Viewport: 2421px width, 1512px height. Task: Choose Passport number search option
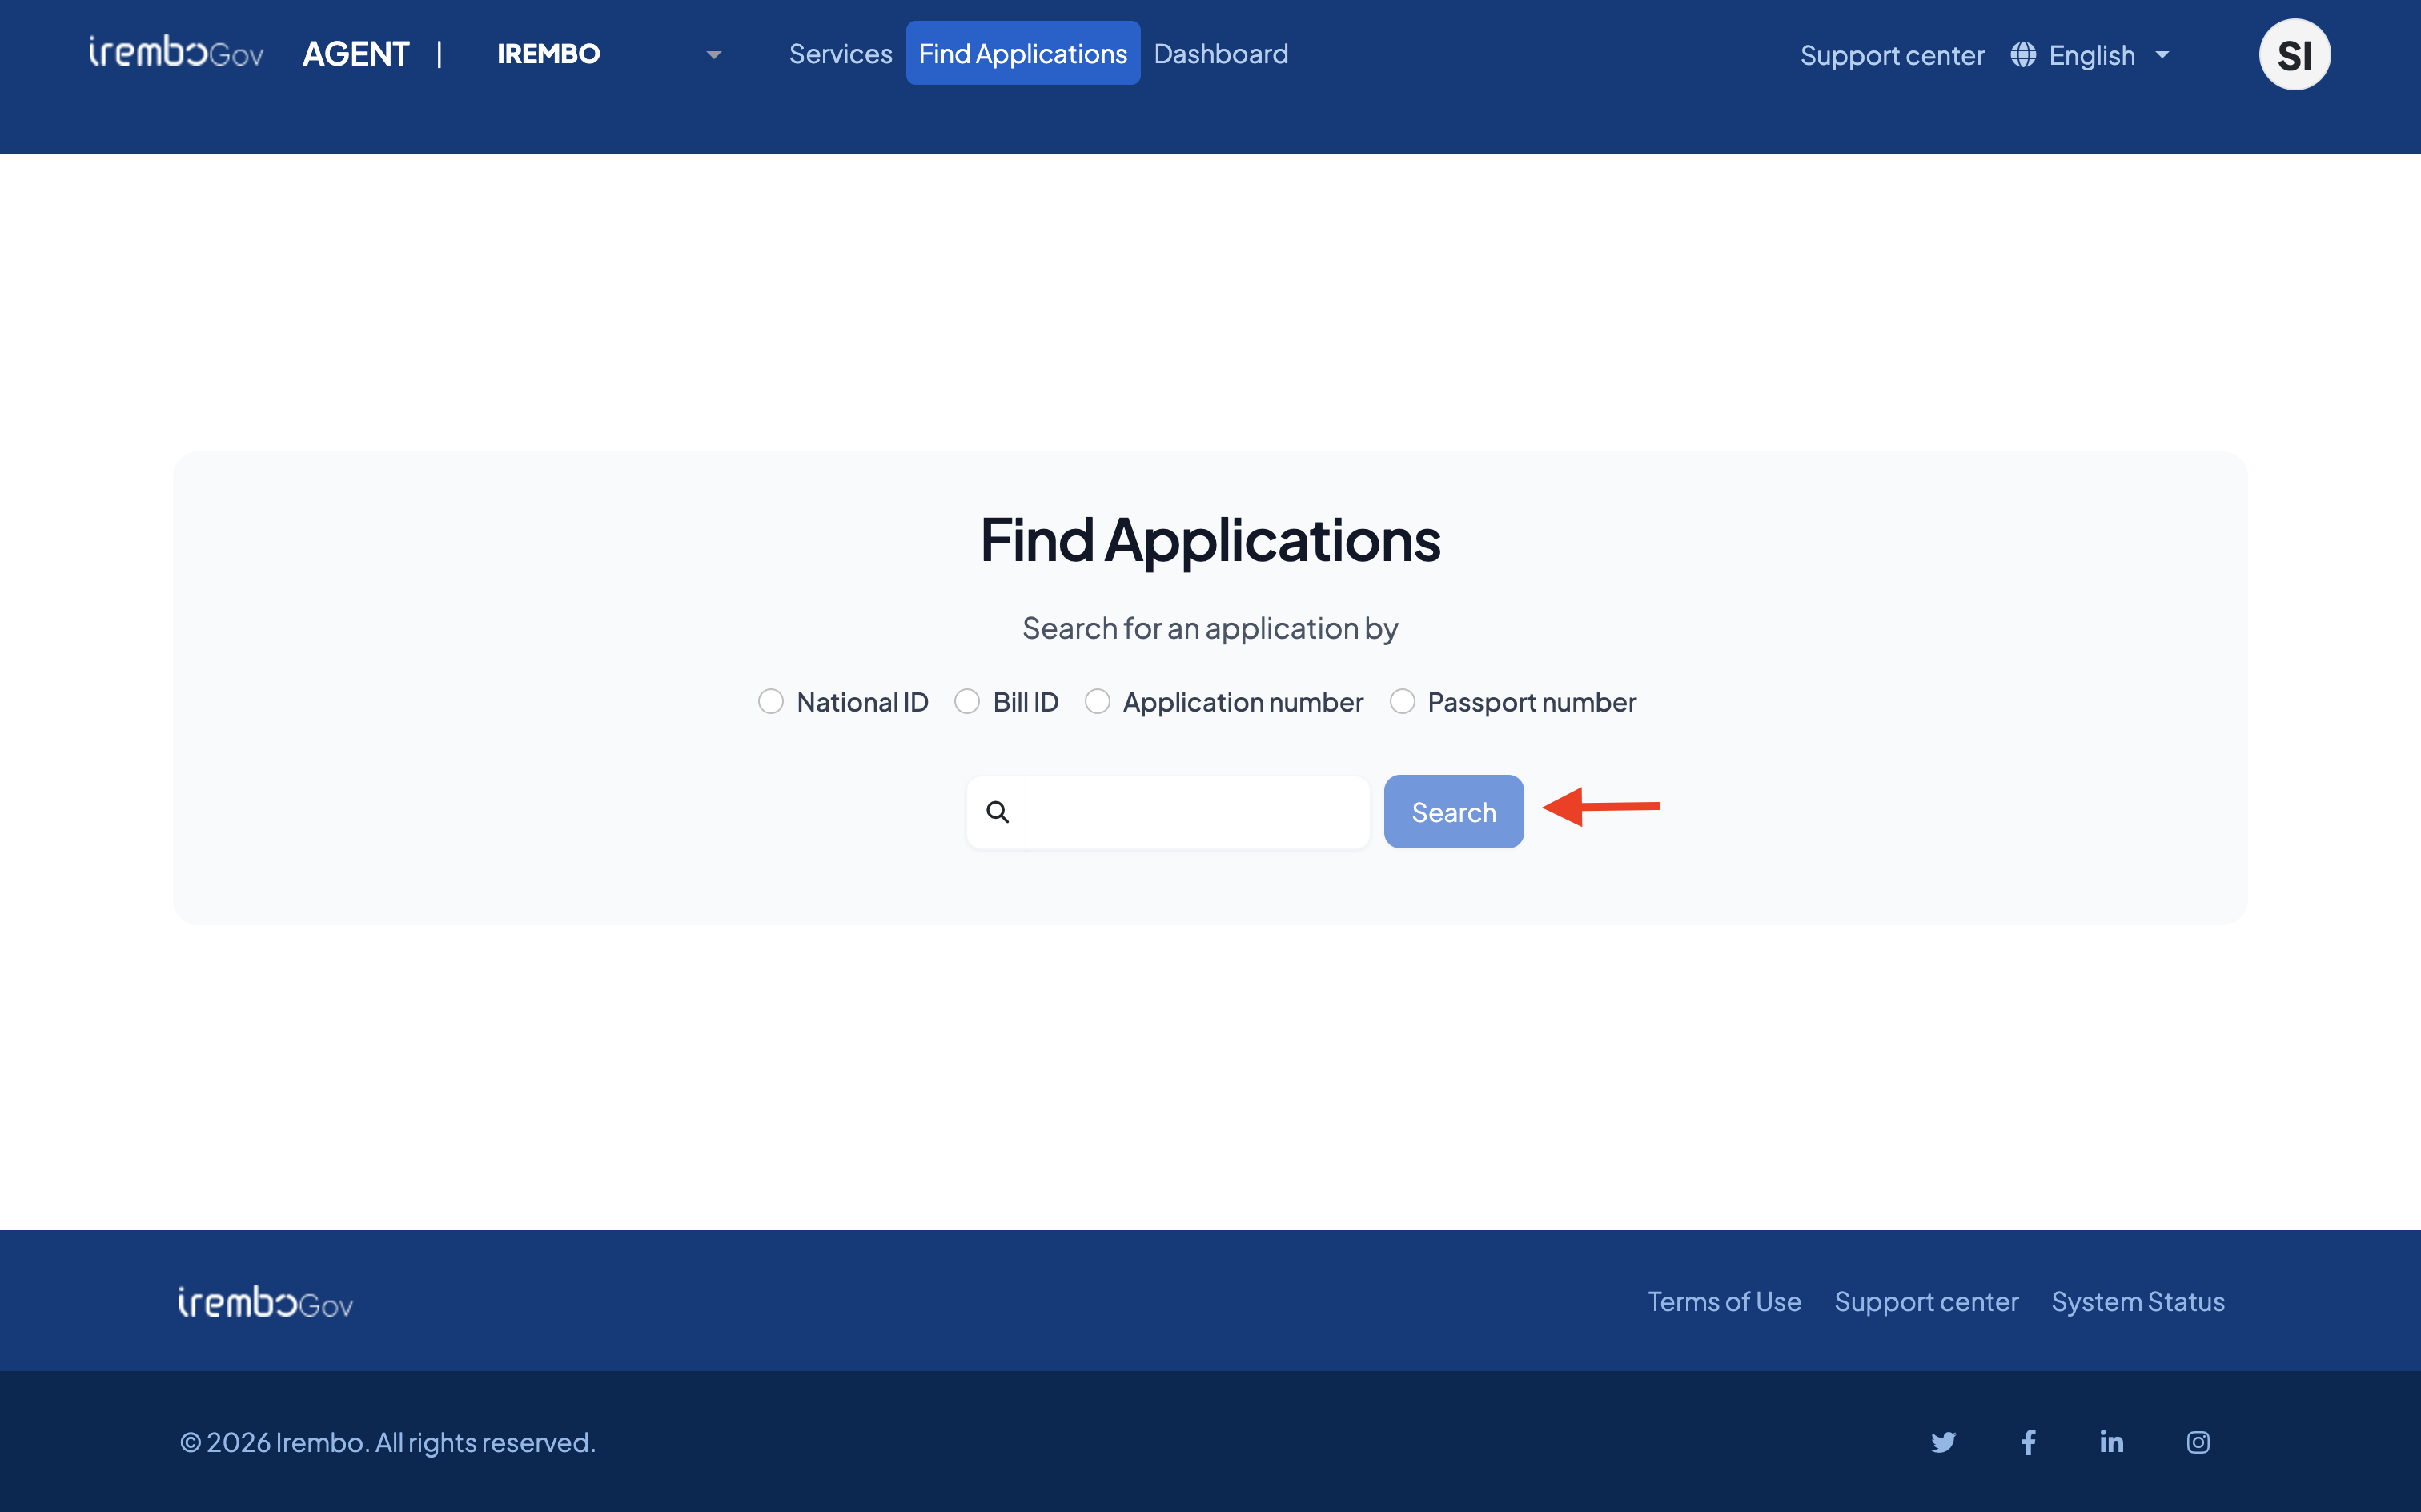1402,701
